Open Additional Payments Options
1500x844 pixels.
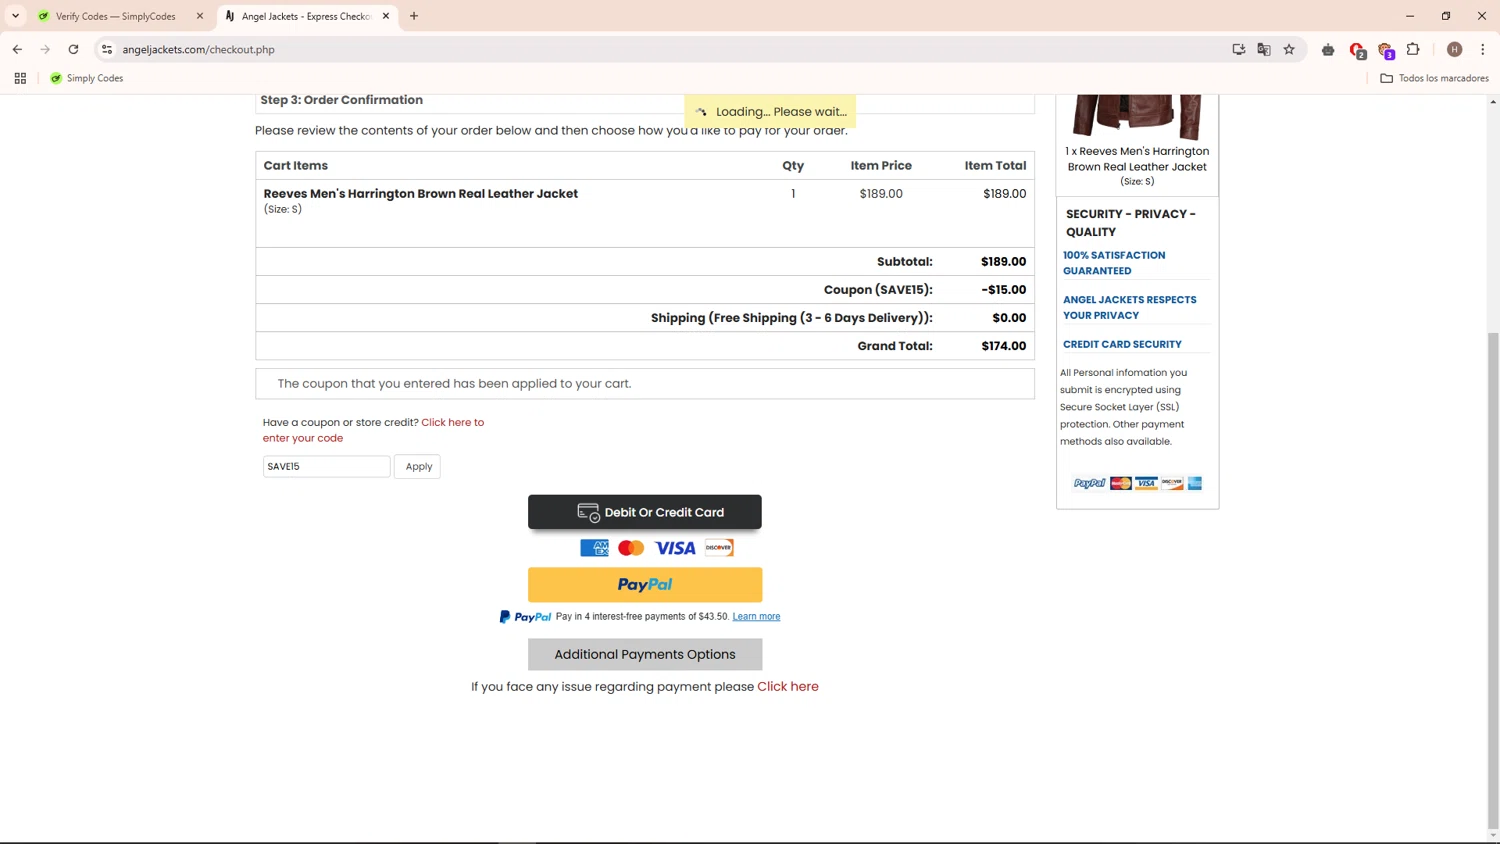645,654
